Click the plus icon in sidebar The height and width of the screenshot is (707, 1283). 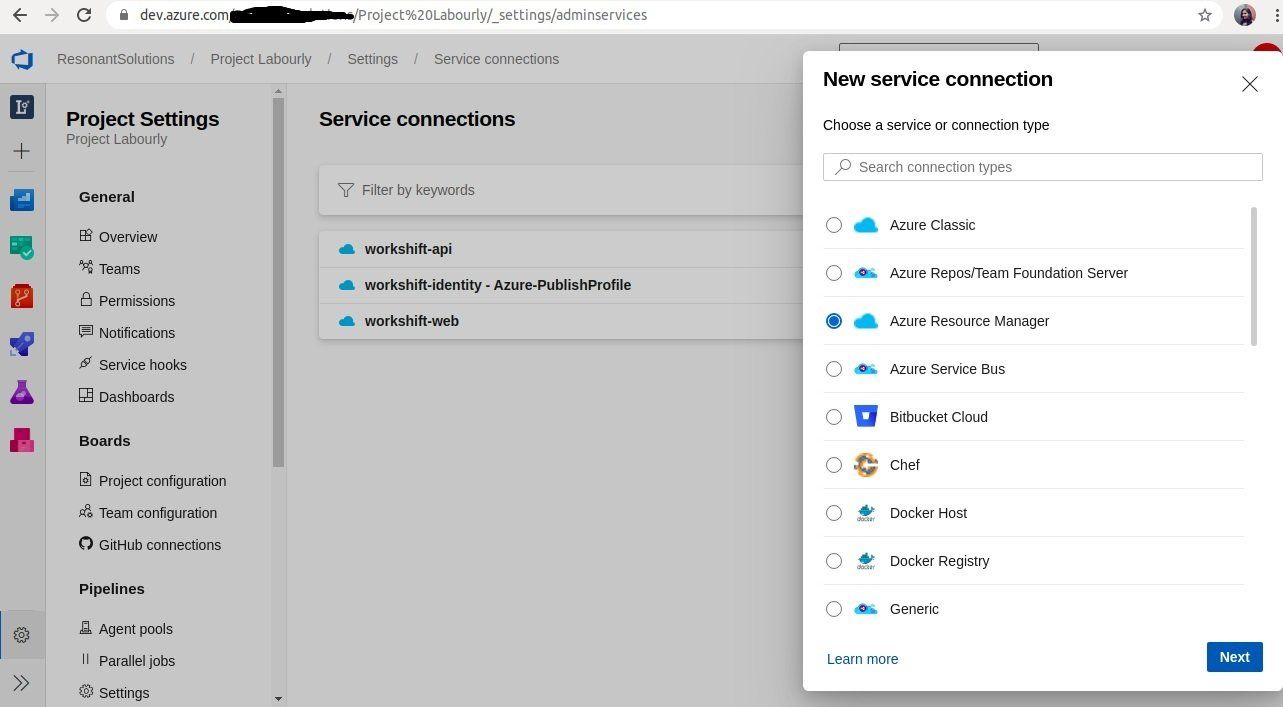(x=22, y=151)
